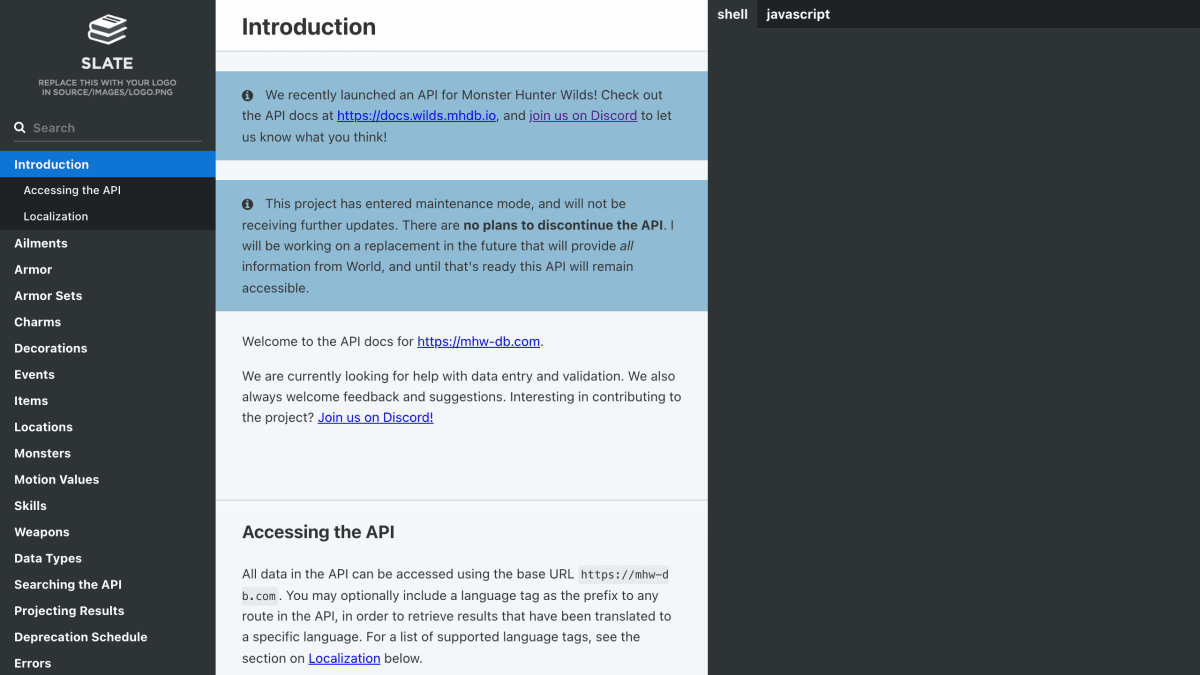Follow the 'join us on Discord' link
Viewport: 1200px width, 675px height.
[583, 116]
